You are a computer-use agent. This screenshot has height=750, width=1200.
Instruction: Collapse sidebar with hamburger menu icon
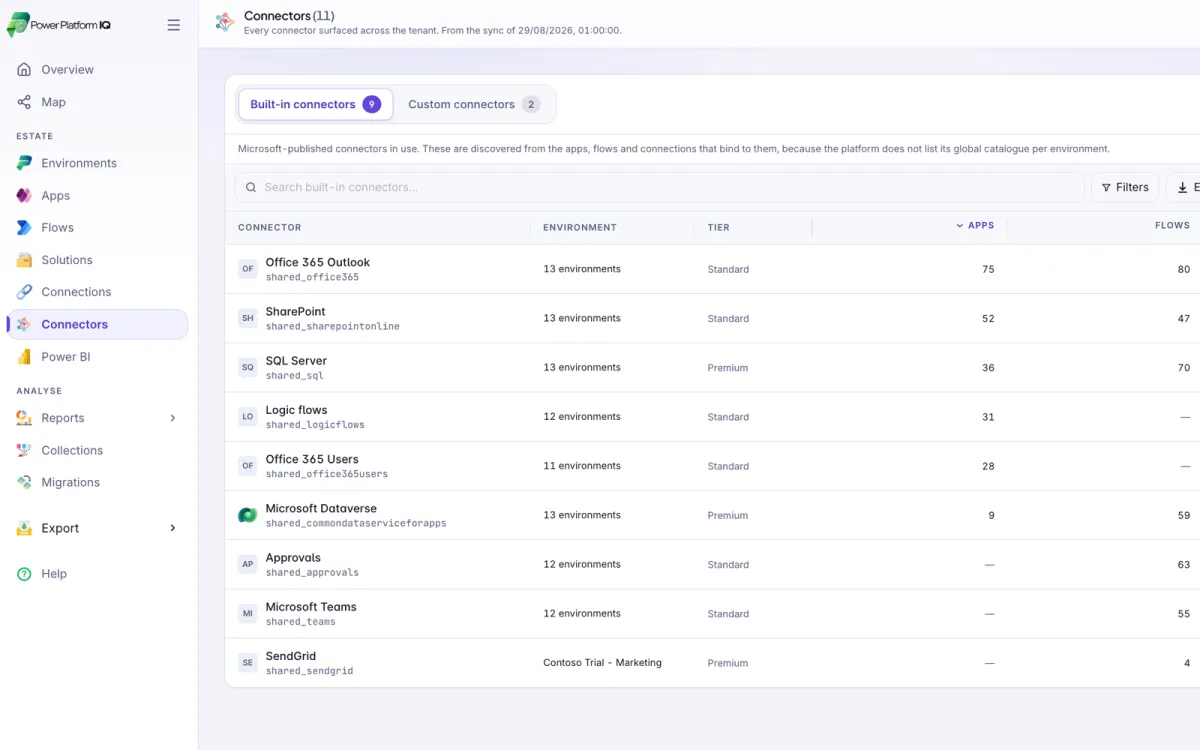(x=174, y=25)
